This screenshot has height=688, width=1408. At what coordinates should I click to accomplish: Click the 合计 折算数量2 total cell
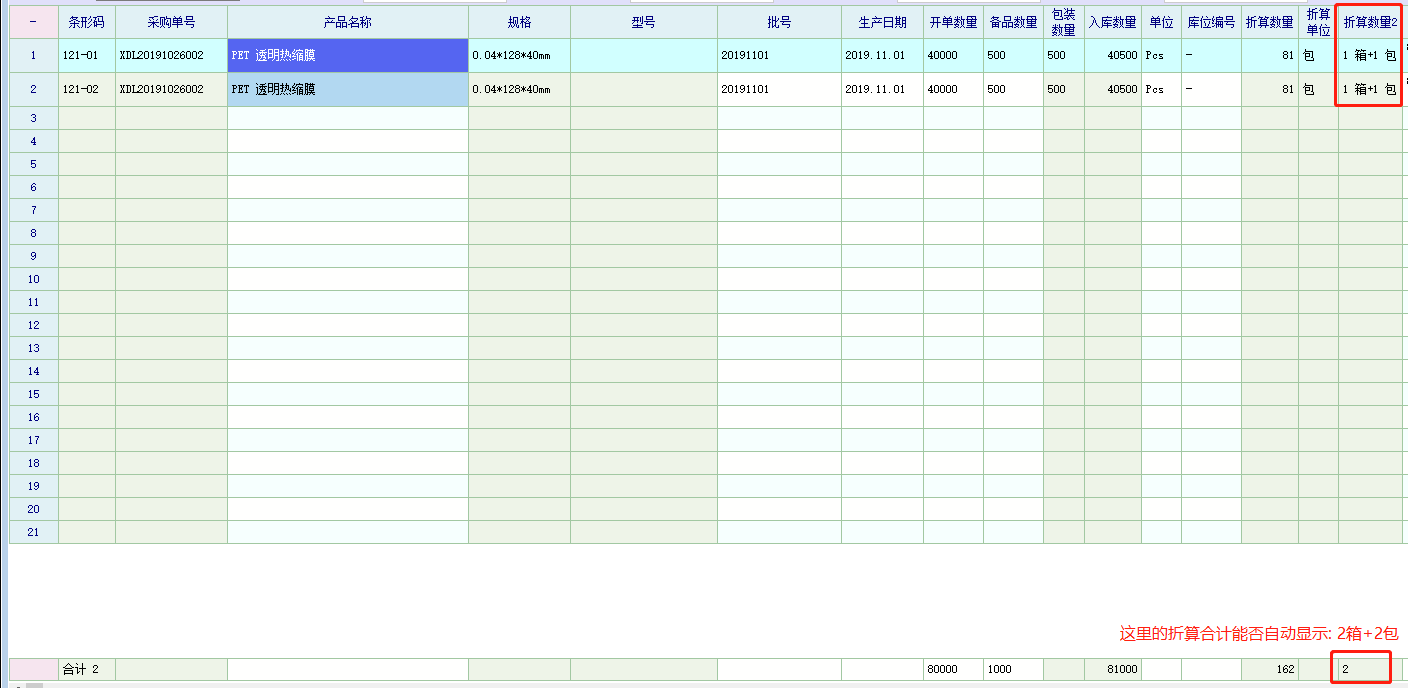[1361, 669]
